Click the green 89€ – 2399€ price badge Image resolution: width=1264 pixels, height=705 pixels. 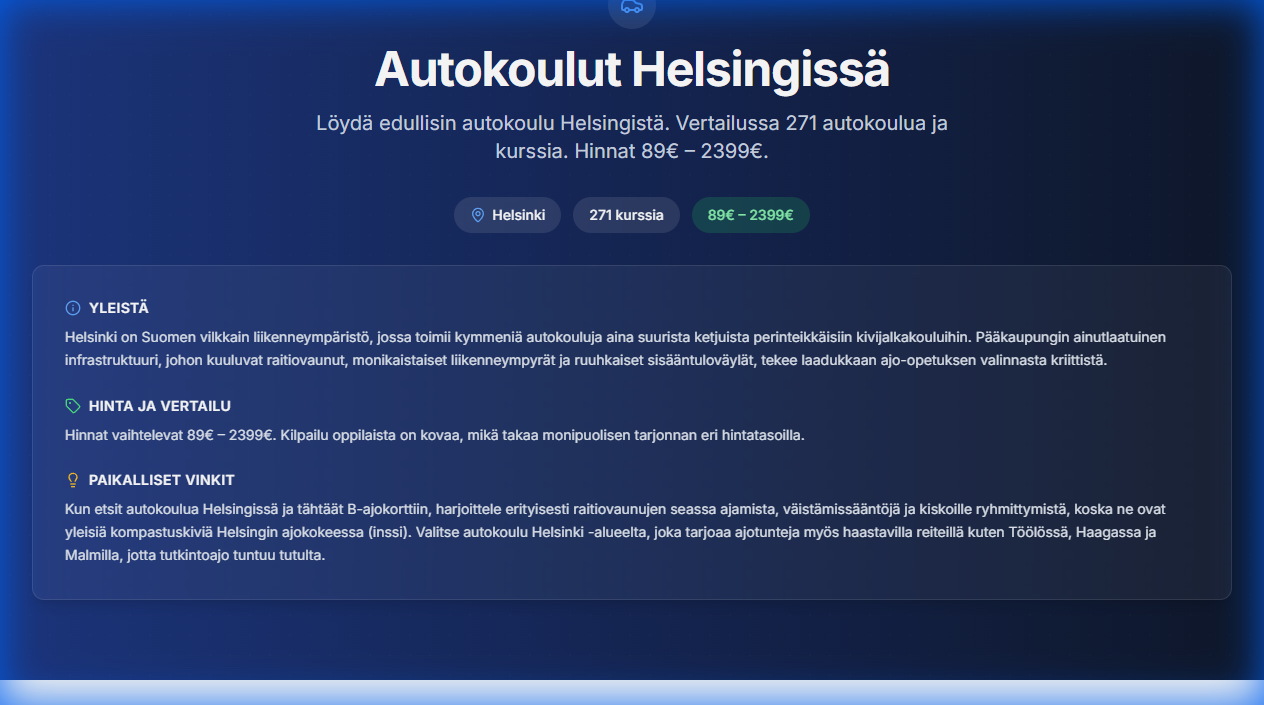(x=751, y=214)
